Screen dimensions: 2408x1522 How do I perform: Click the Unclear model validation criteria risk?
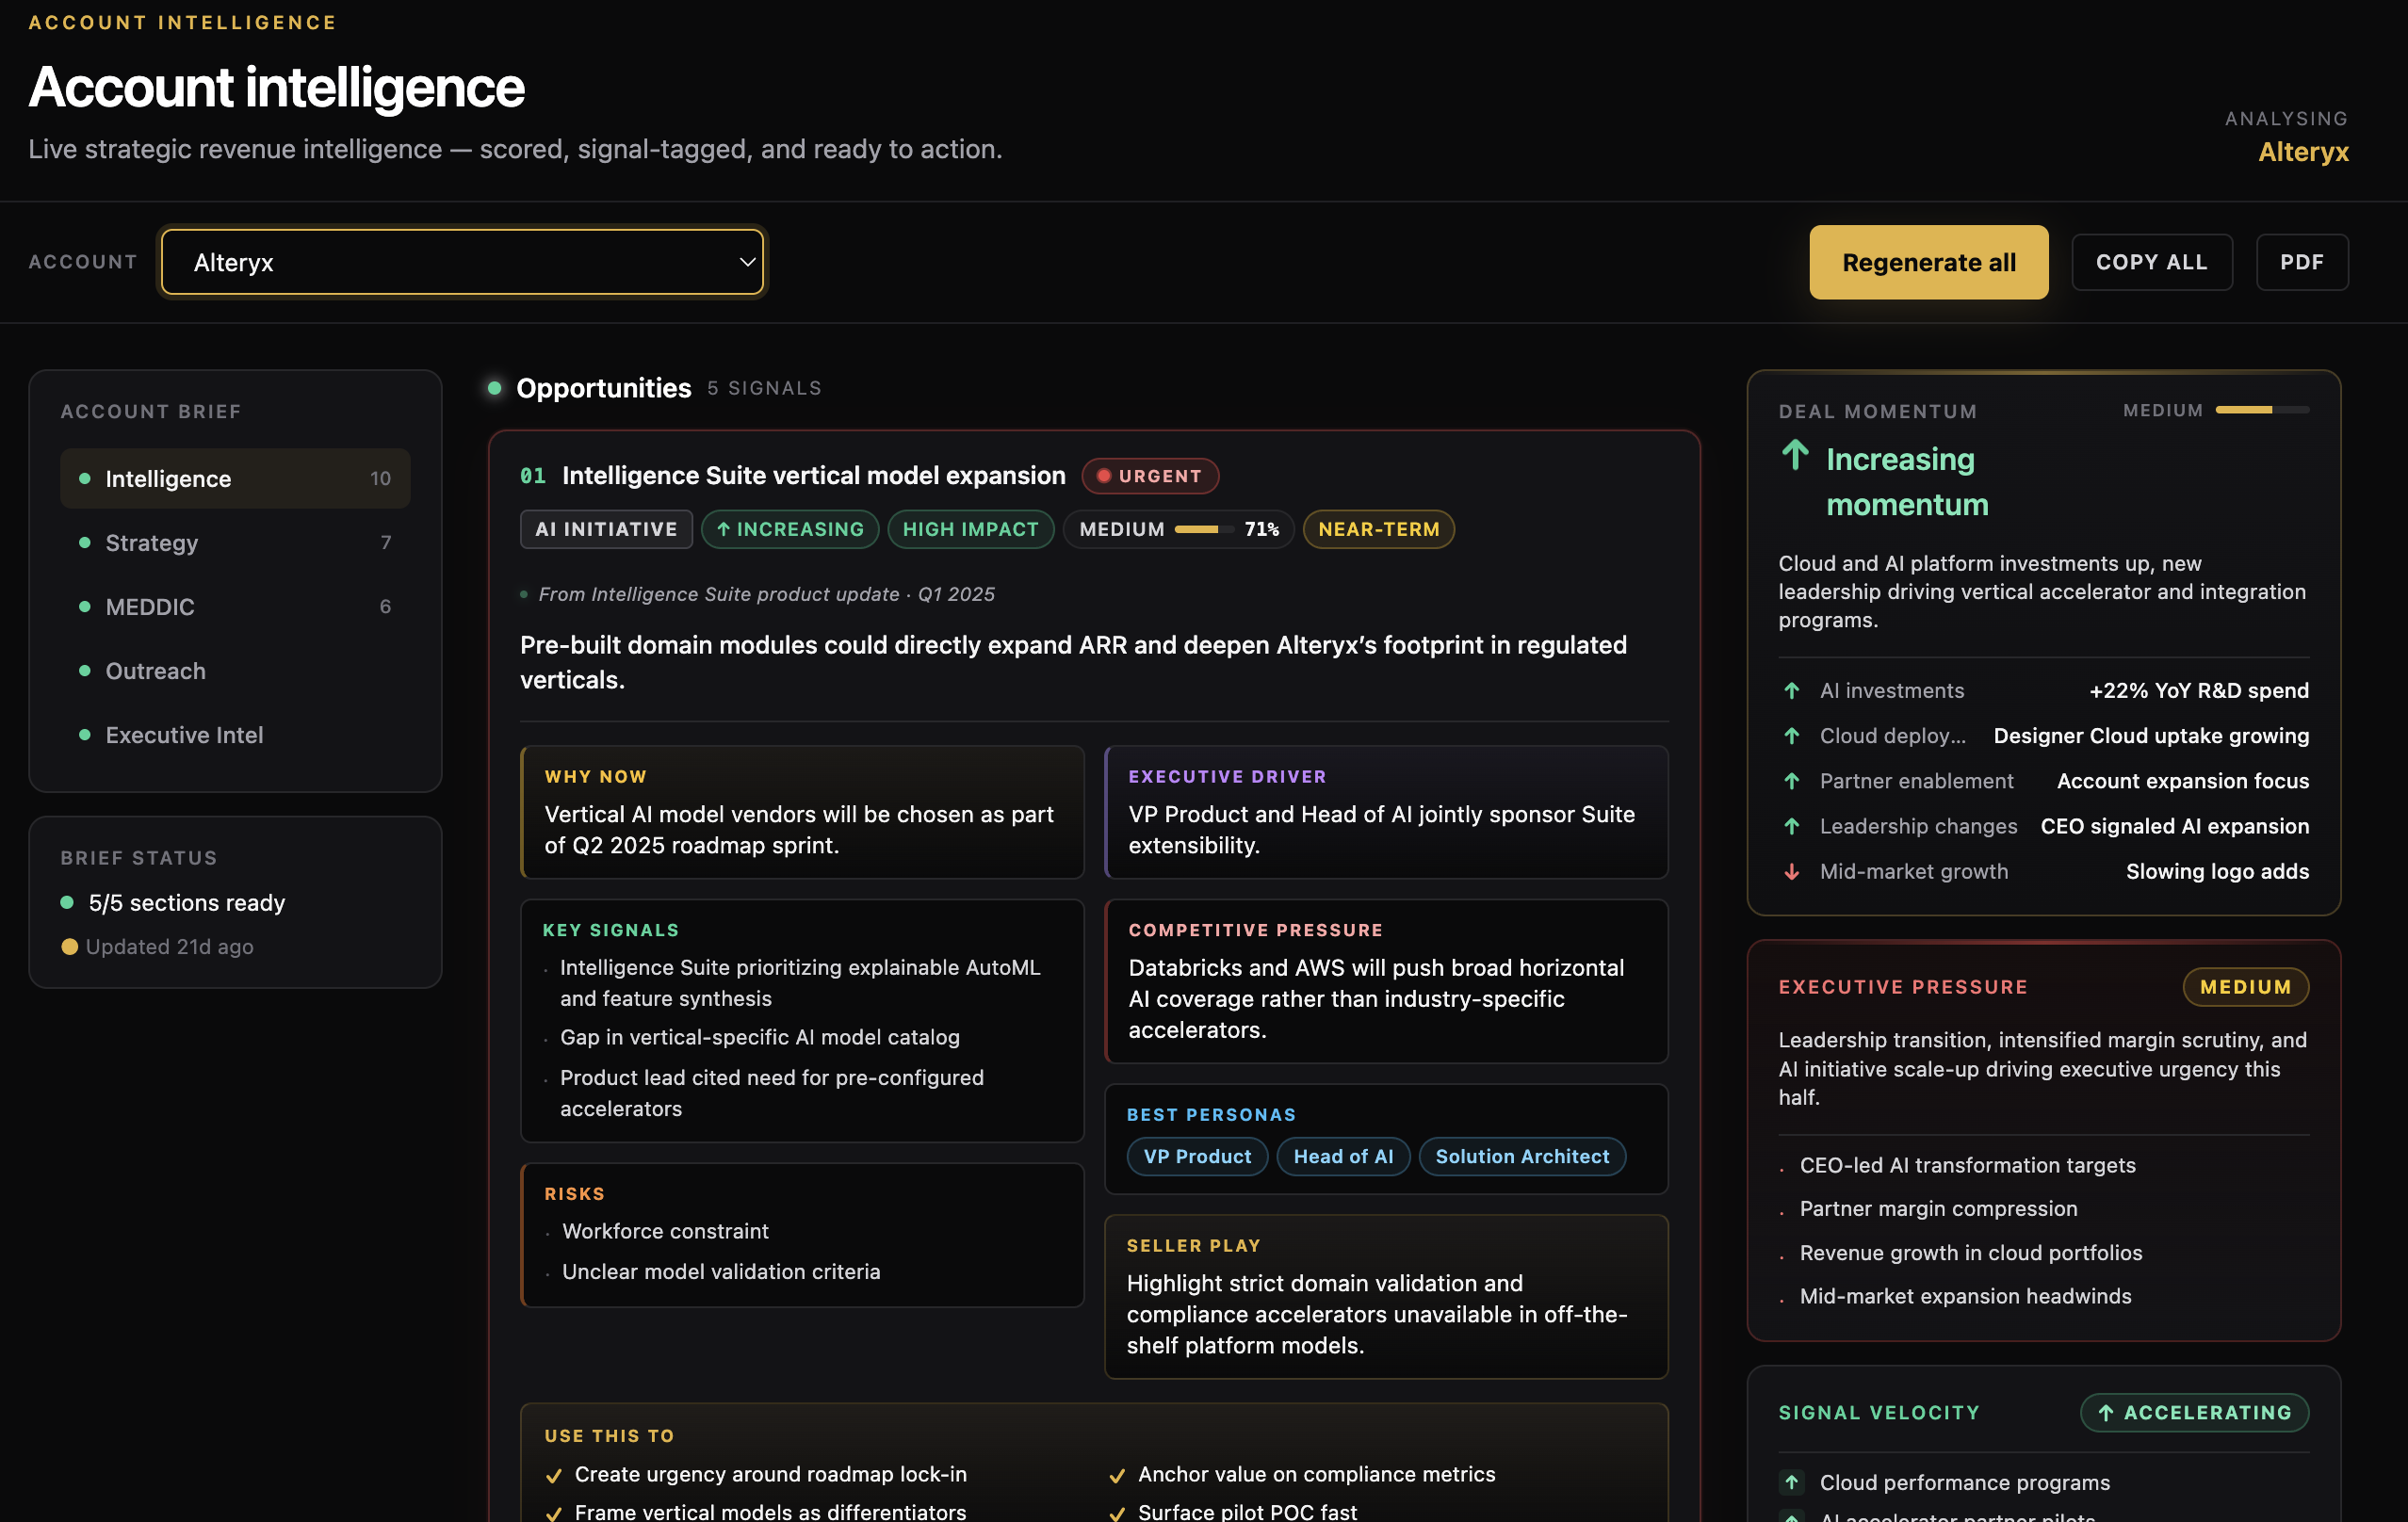[x=721, y=1271]
